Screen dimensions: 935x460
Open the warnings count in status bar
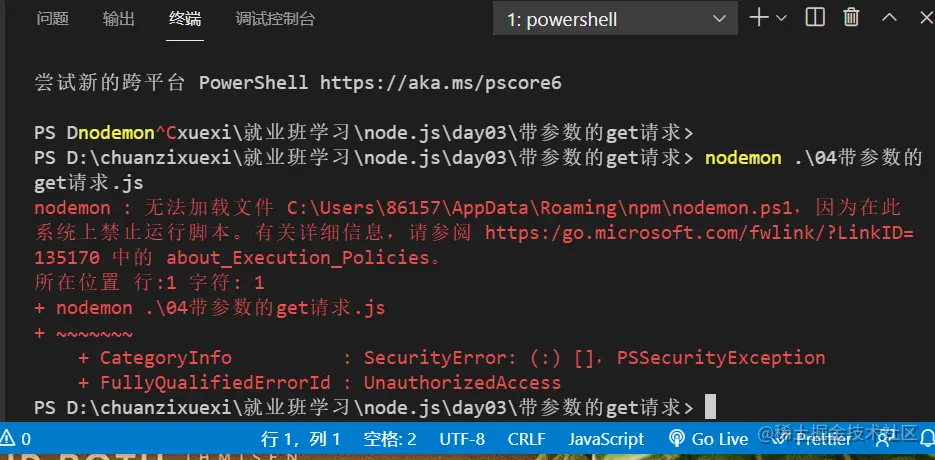(15, 440)
